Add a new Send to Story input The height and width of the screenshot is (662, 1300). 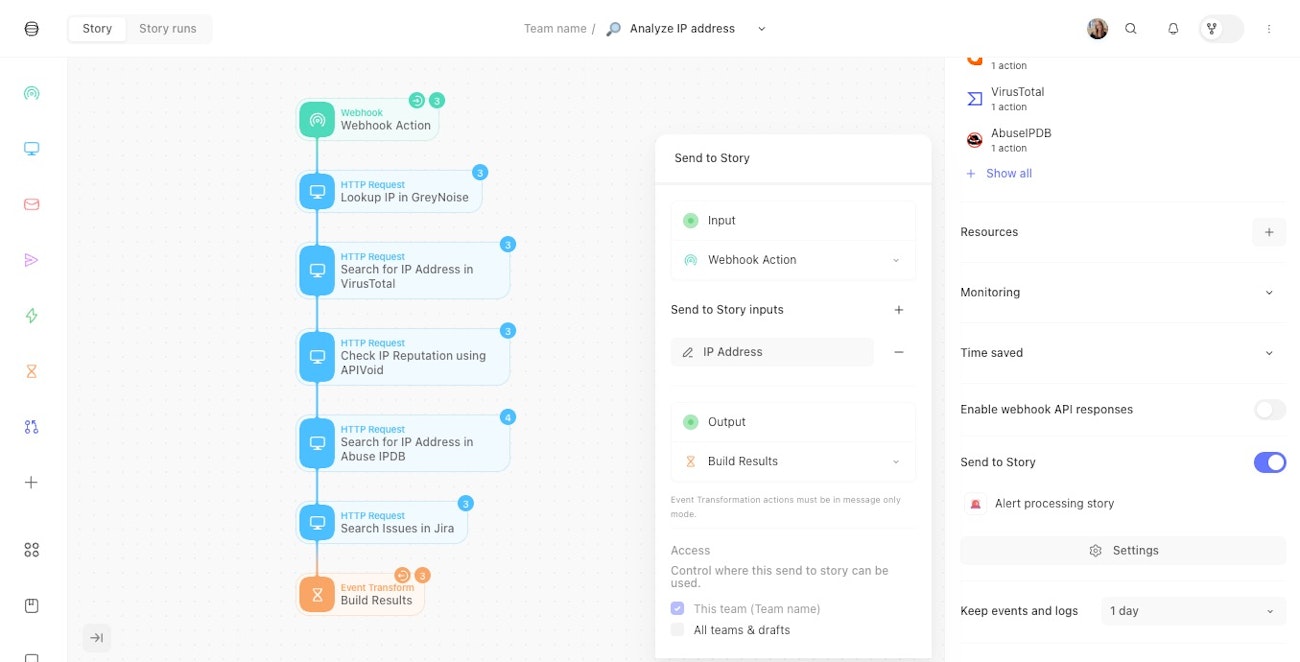click(898, 310)
